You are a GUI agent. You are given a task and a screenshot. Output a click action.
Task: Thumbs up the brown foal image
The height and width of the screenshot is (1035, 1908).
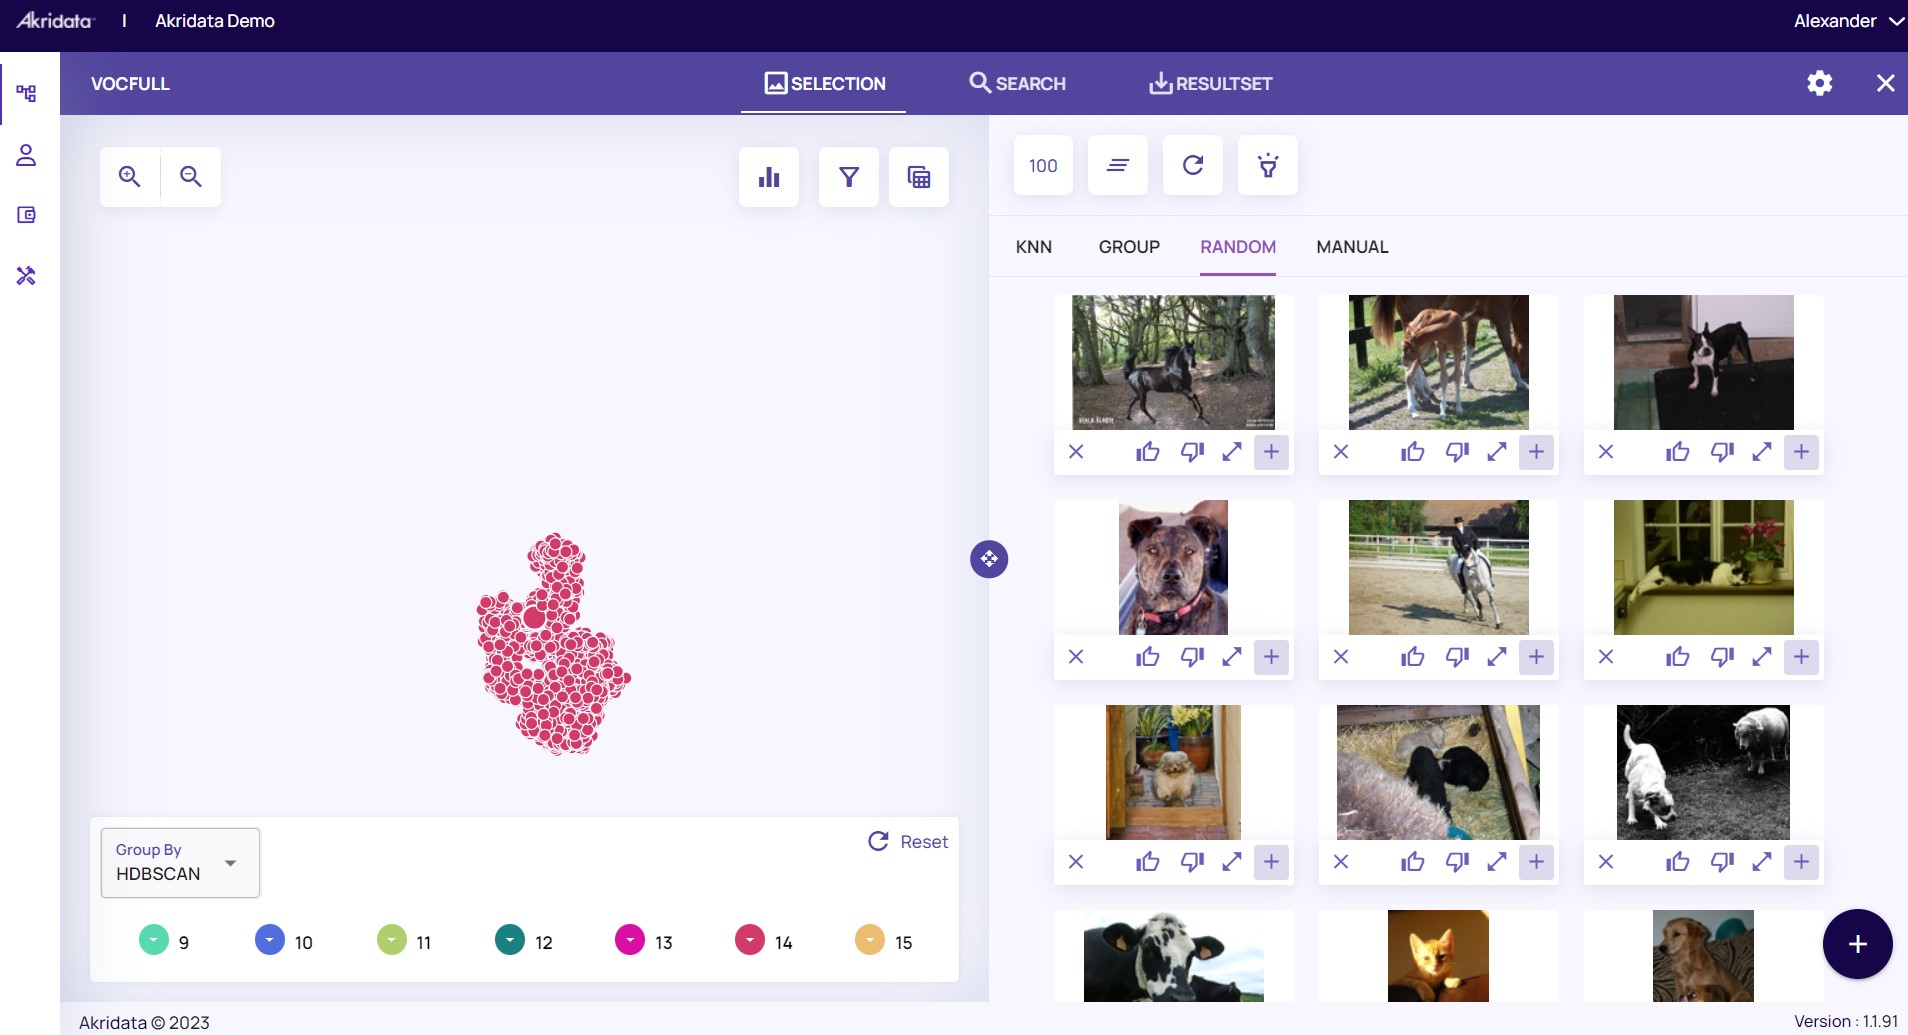click(1413, 452)
